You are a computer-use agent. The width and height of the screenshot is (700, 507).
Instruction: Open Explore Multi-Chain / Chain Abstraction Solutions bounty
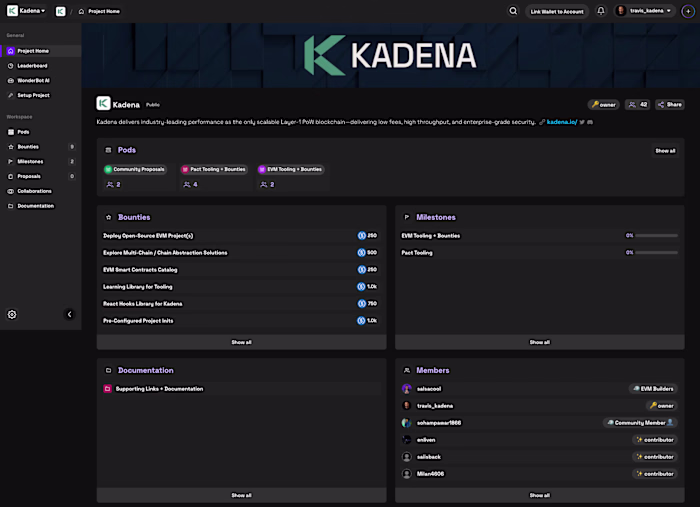coord(241,253)
